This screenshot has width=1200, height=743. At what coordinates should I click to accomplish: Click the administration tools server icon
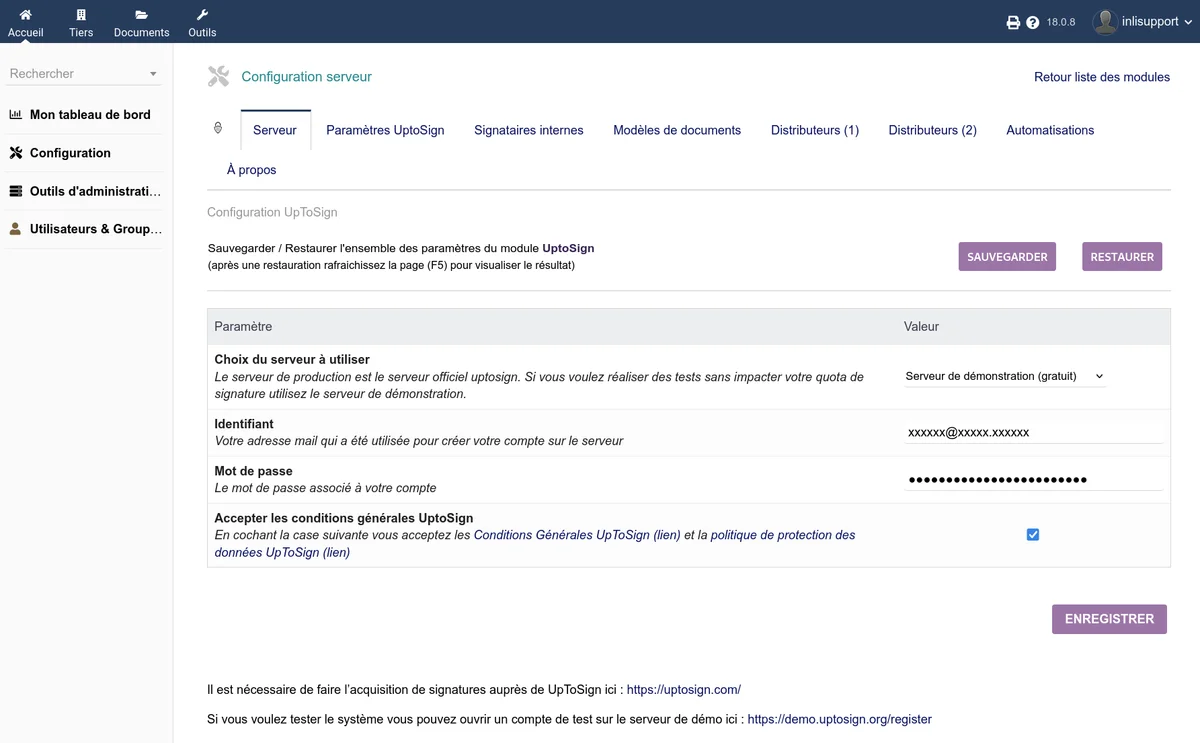[x=16, y=191]
